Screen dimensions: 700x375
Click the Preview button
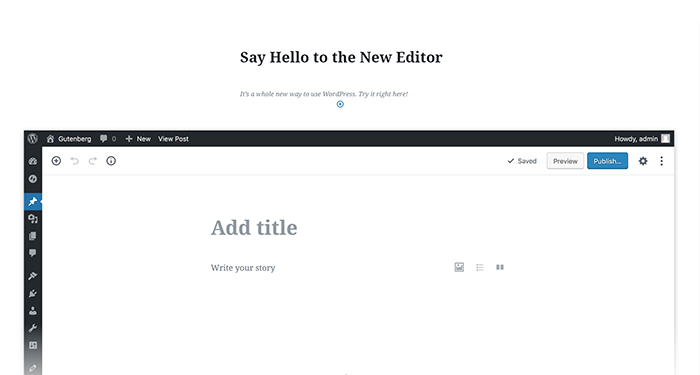[565, 161]
